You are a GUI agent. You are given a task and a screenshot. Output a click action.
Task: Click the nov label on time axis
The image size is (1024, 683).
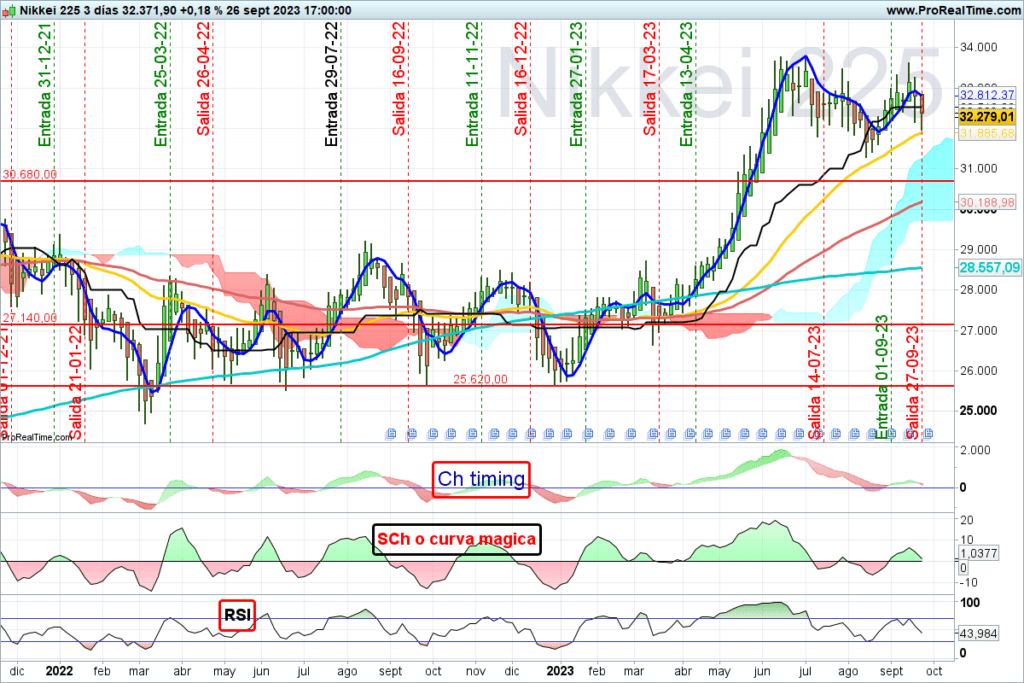pos(475,671)
